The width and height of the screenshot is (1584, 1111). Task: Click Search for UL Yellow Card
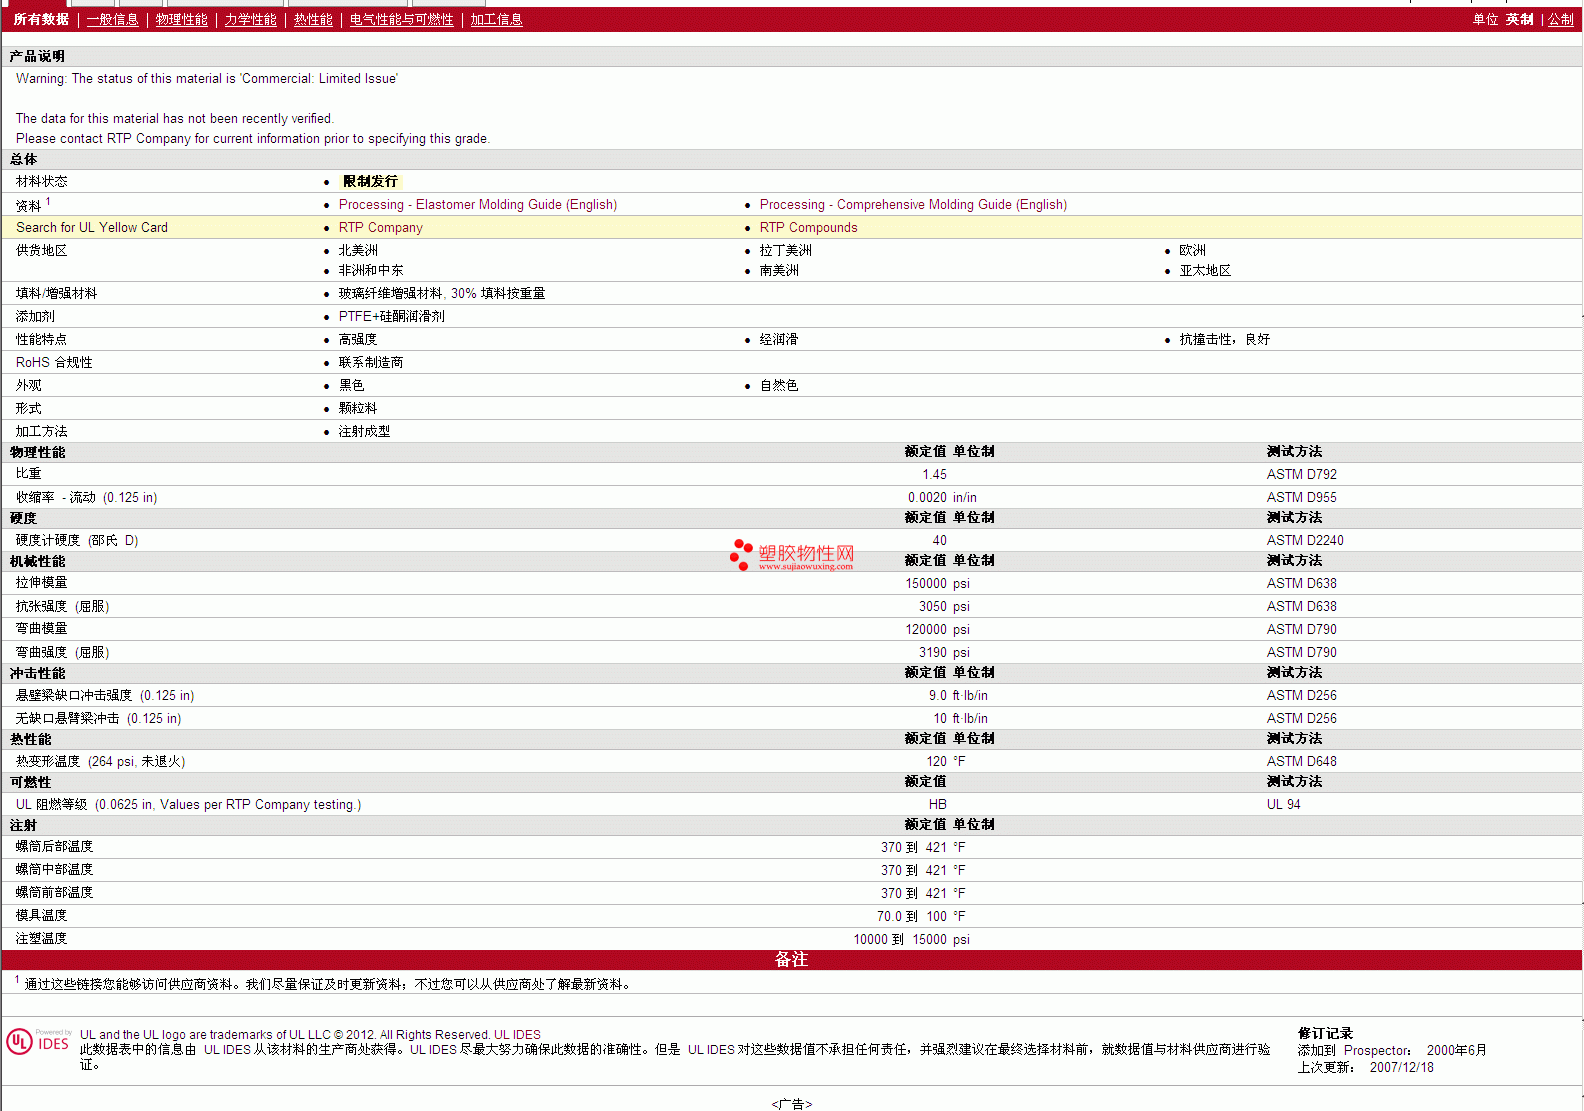(92, 228)
